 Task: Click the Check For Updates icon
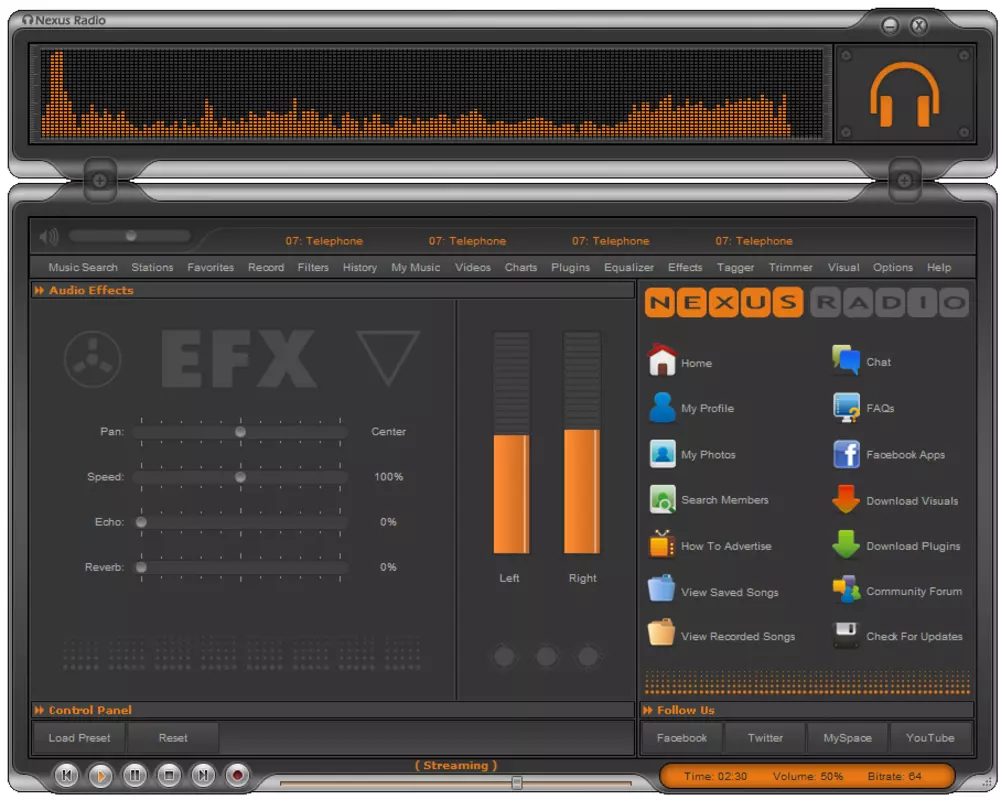coord(847,635)
